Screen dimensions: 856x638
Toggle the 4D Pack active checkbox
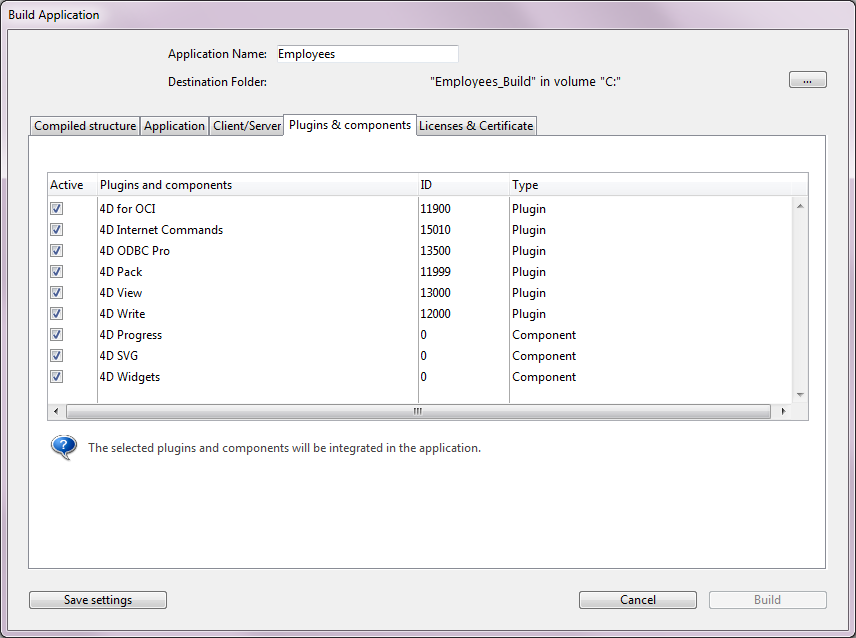(57, 272)
